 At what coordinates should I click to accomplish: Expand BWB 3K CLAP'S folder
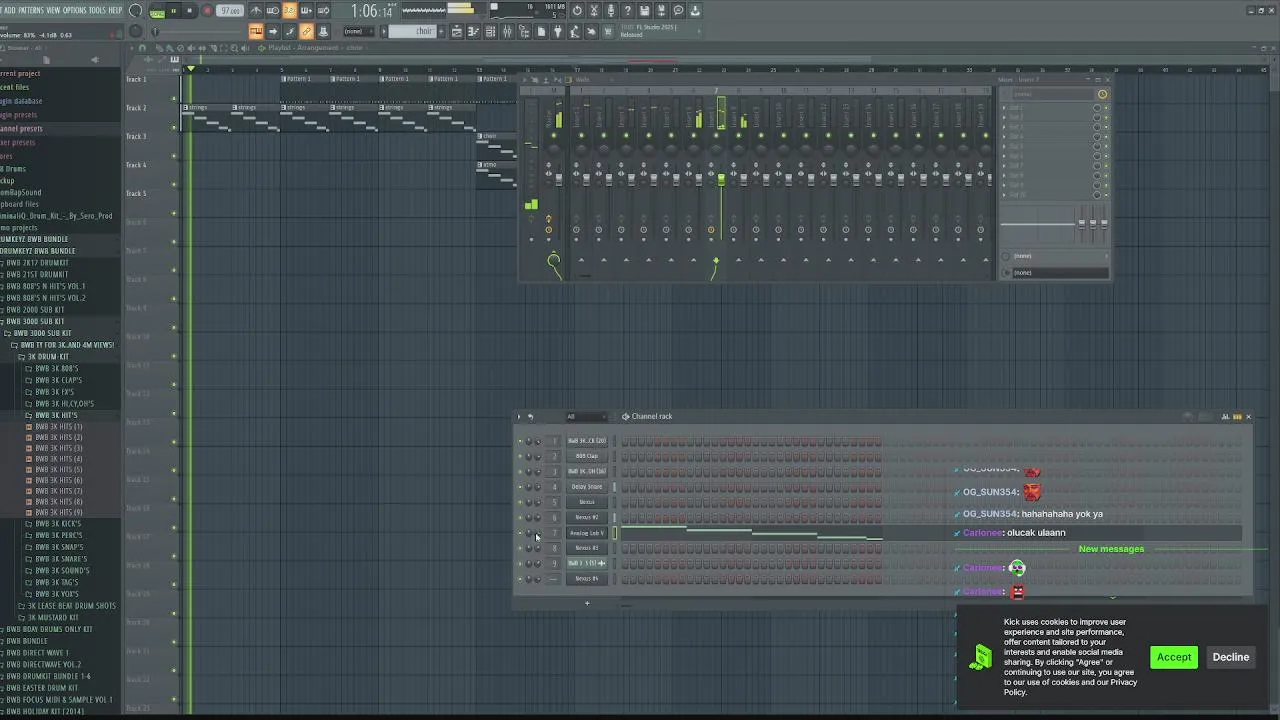(x=58, y=380)
